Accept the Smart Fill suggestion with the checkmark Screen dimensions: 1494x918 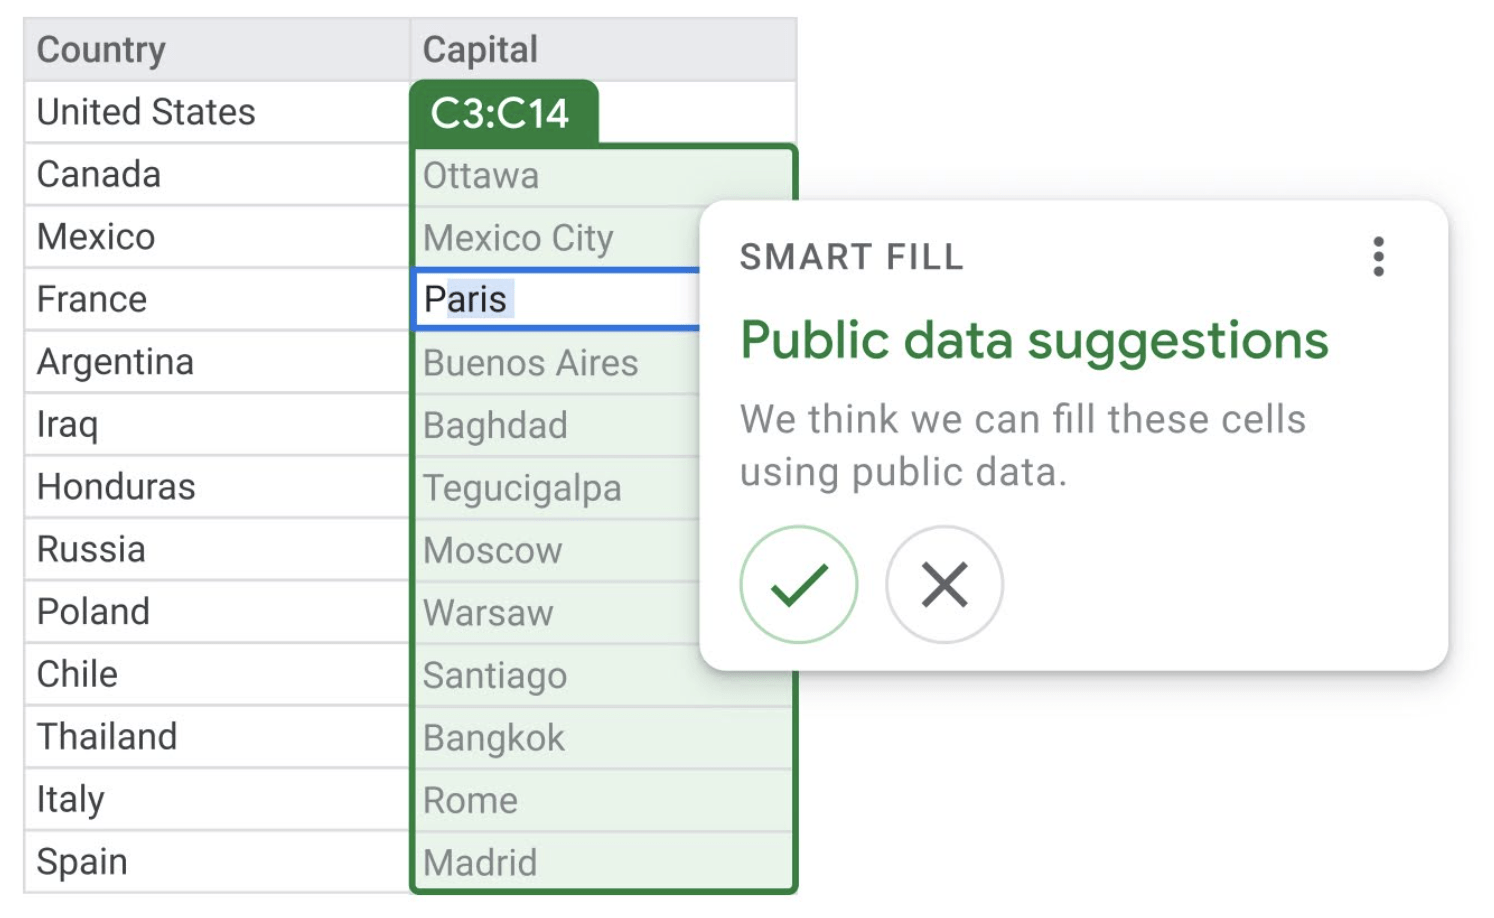[797, 585]
